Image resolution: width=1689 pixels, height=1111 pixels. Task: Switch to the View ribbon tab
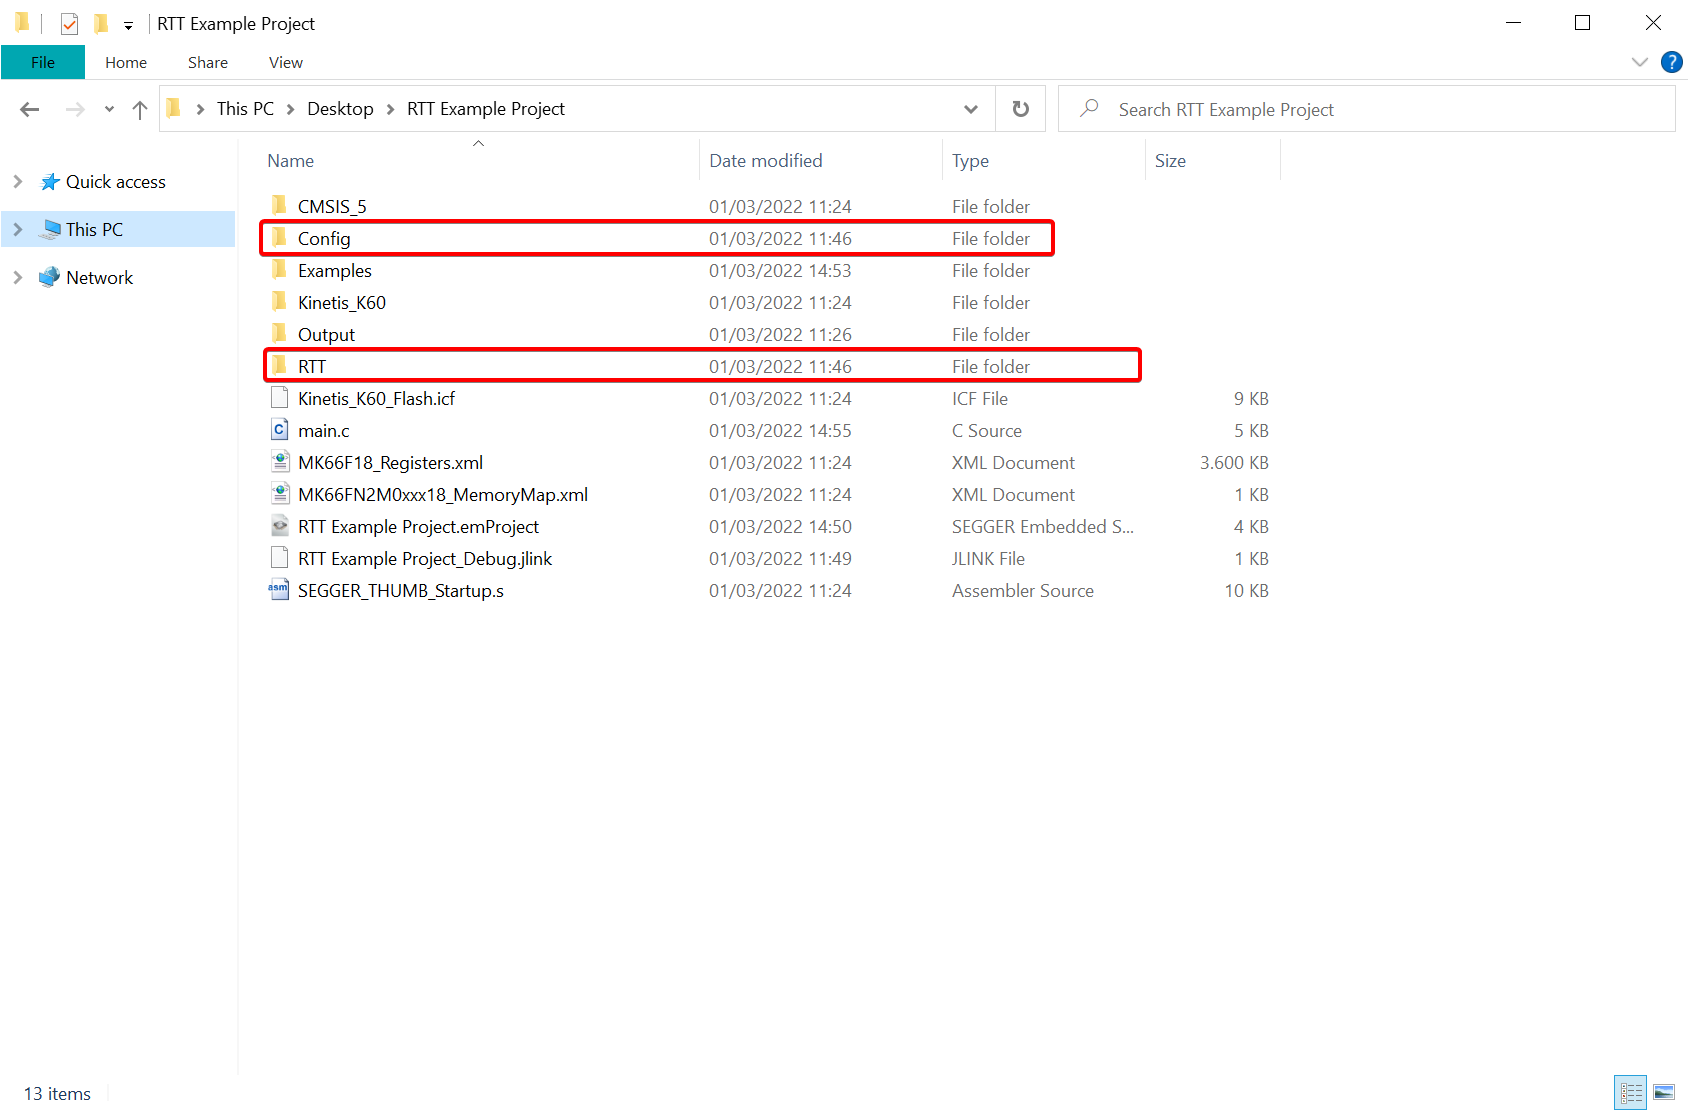pyautogui.click(x=285, y=62)
